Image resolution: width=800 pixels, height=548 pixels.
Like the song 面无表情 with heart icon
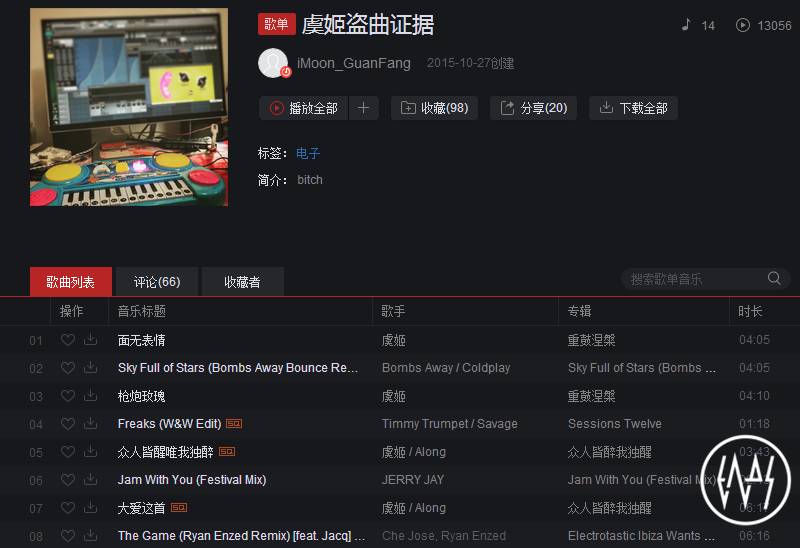click(x=67, y=340)
